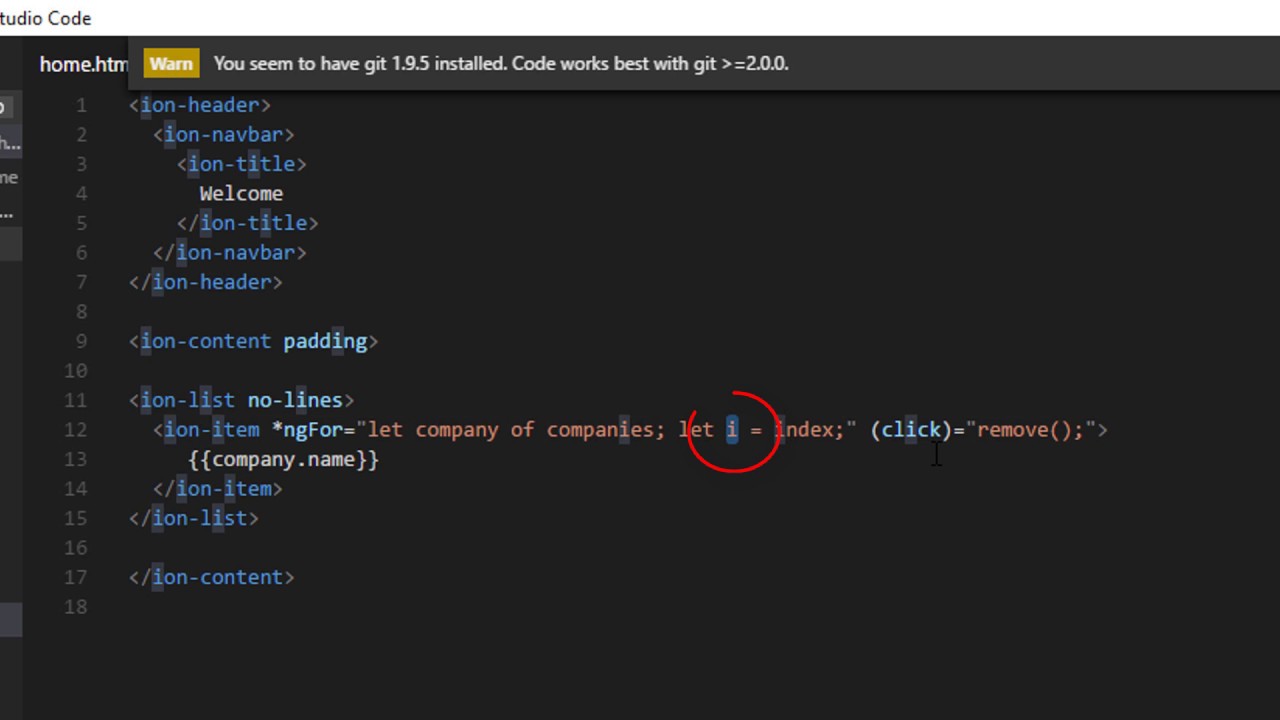Click the word Welcome in the title
1280x720 pixels.
[x=241, y=193]
